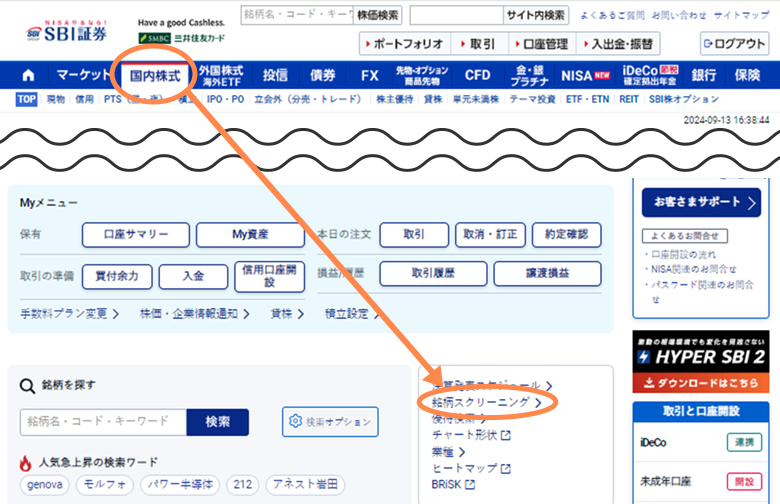Screen dimensions: 780x504
Task: Expand the ポートフォリオ menu button
Action: (x=403, y=44)
